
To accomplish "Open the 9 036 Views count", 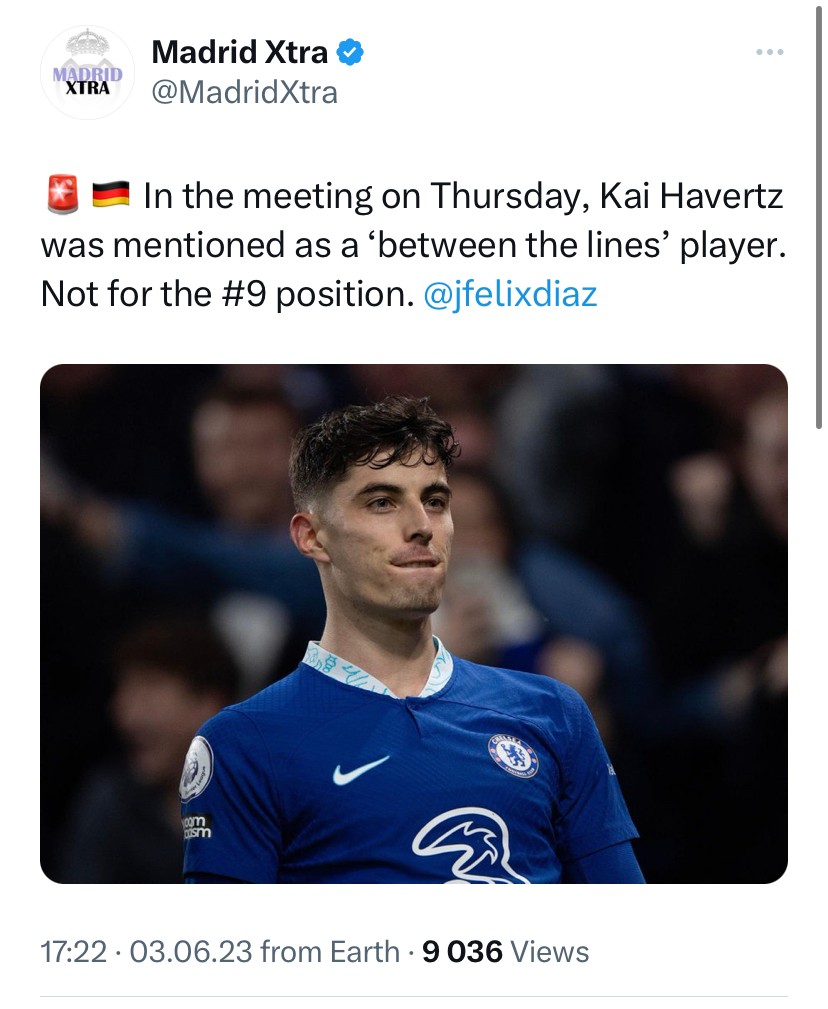I will (x=505, y=952).
